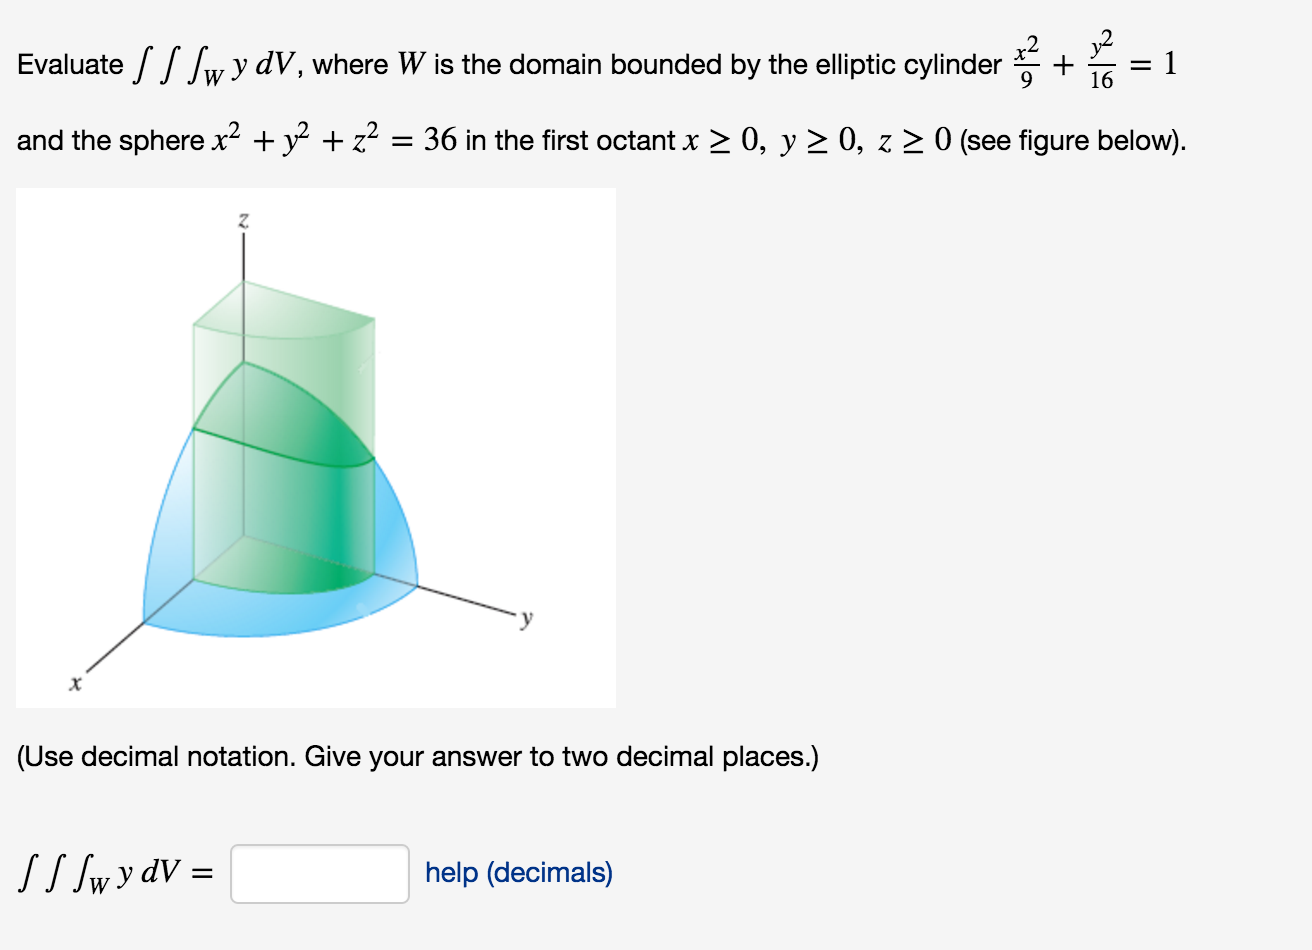
Task: Select the x axis label in the figure
Action: pyautogui.click(x=75, y=685)
